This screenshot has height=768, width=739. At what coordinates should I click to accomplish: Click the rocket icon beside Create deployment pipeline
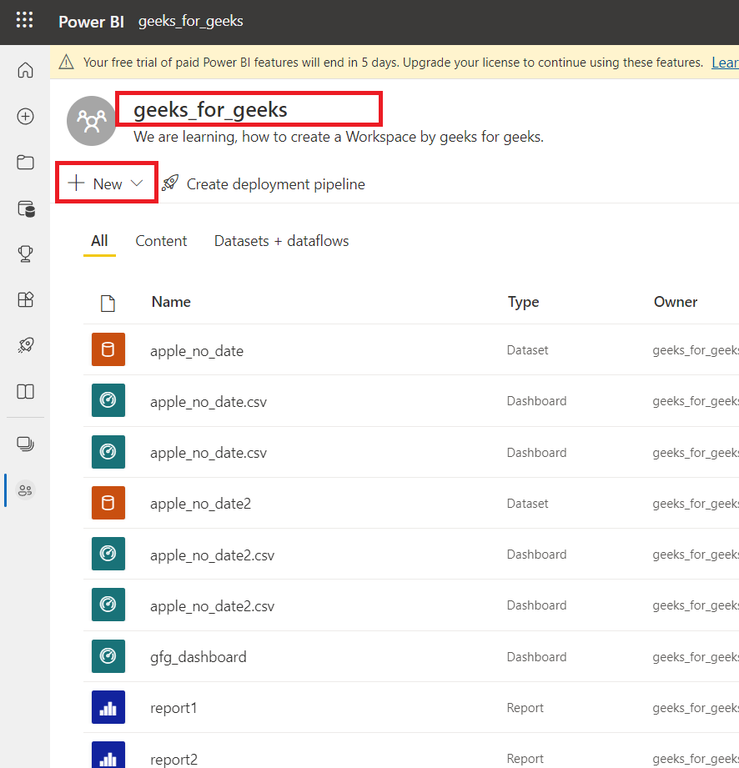[170, 183]
